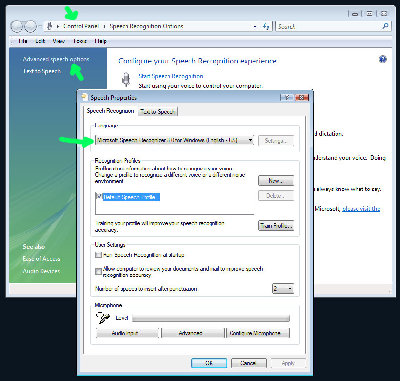Open the Tools menu
Screen dimensions: 400x381
pos(80,41)
